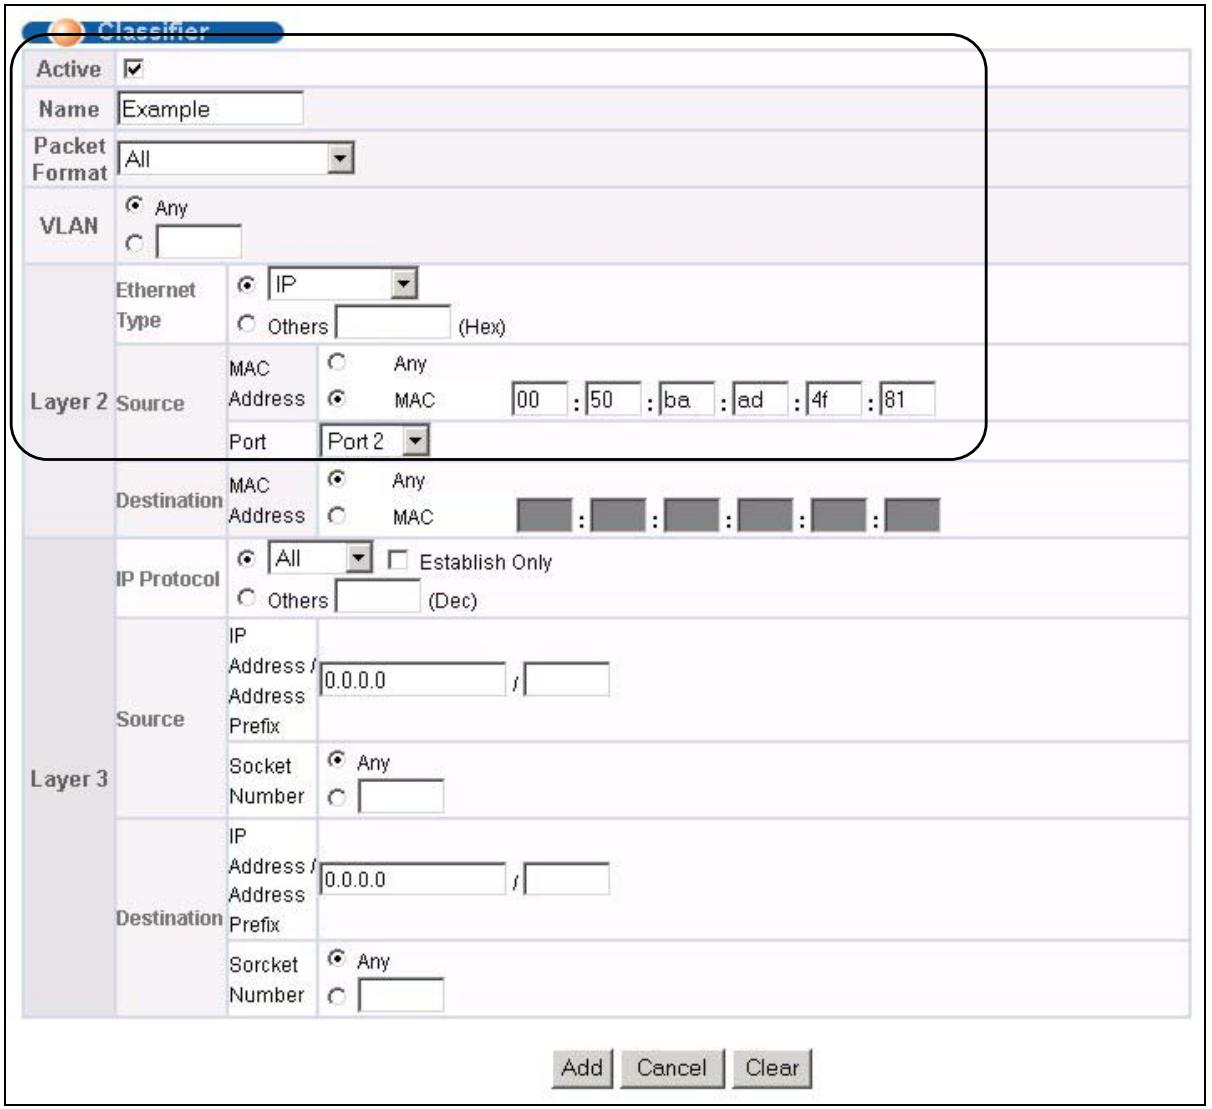
Task: Click Layer 3 Destination IP Address field
Action: tap(413, 879)
